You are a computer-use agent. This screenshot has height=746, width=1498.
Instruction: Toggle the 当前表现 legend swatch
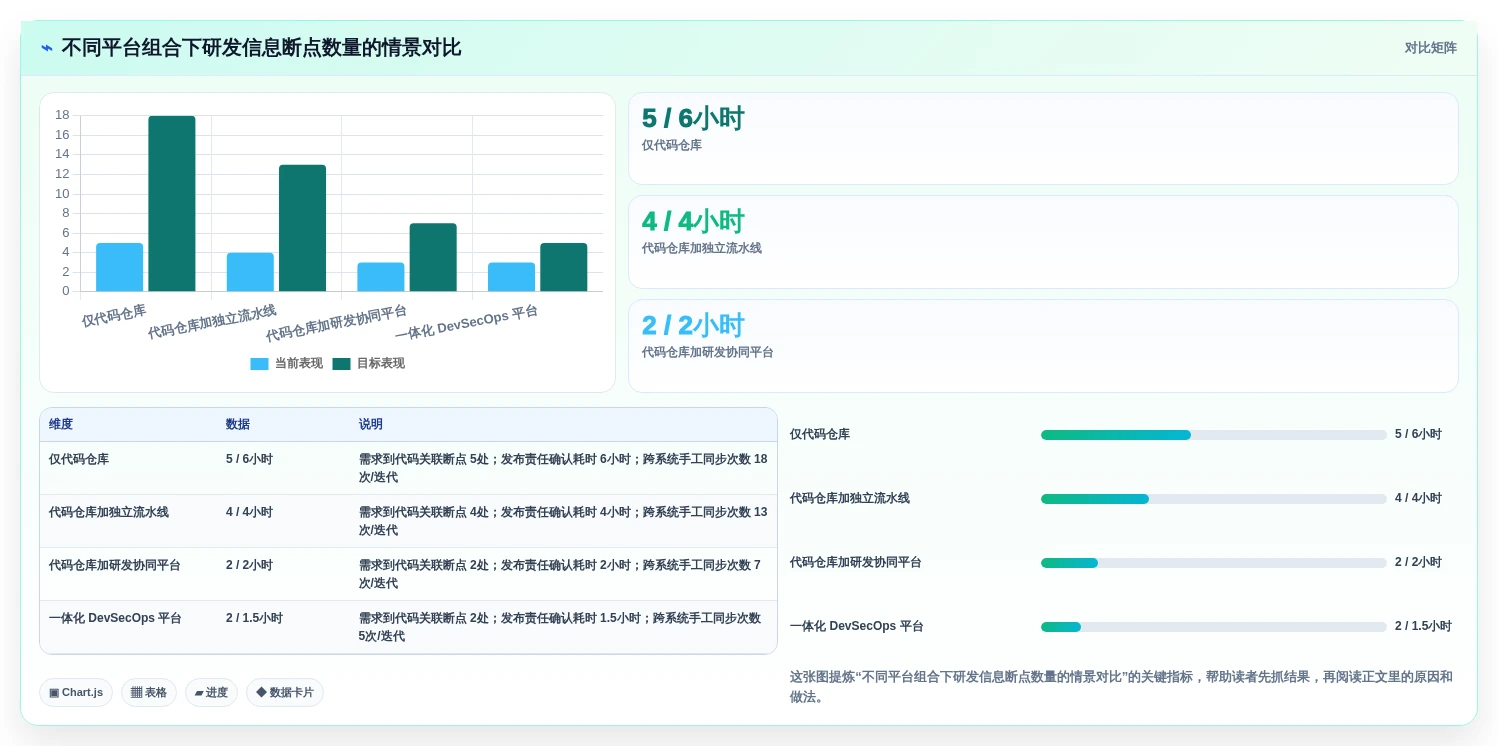[259, 364]
